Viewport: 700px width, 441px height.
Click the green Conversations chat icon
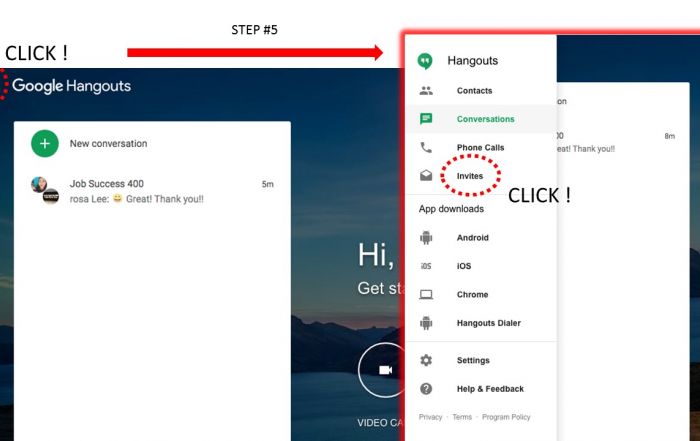pos(426,119)
